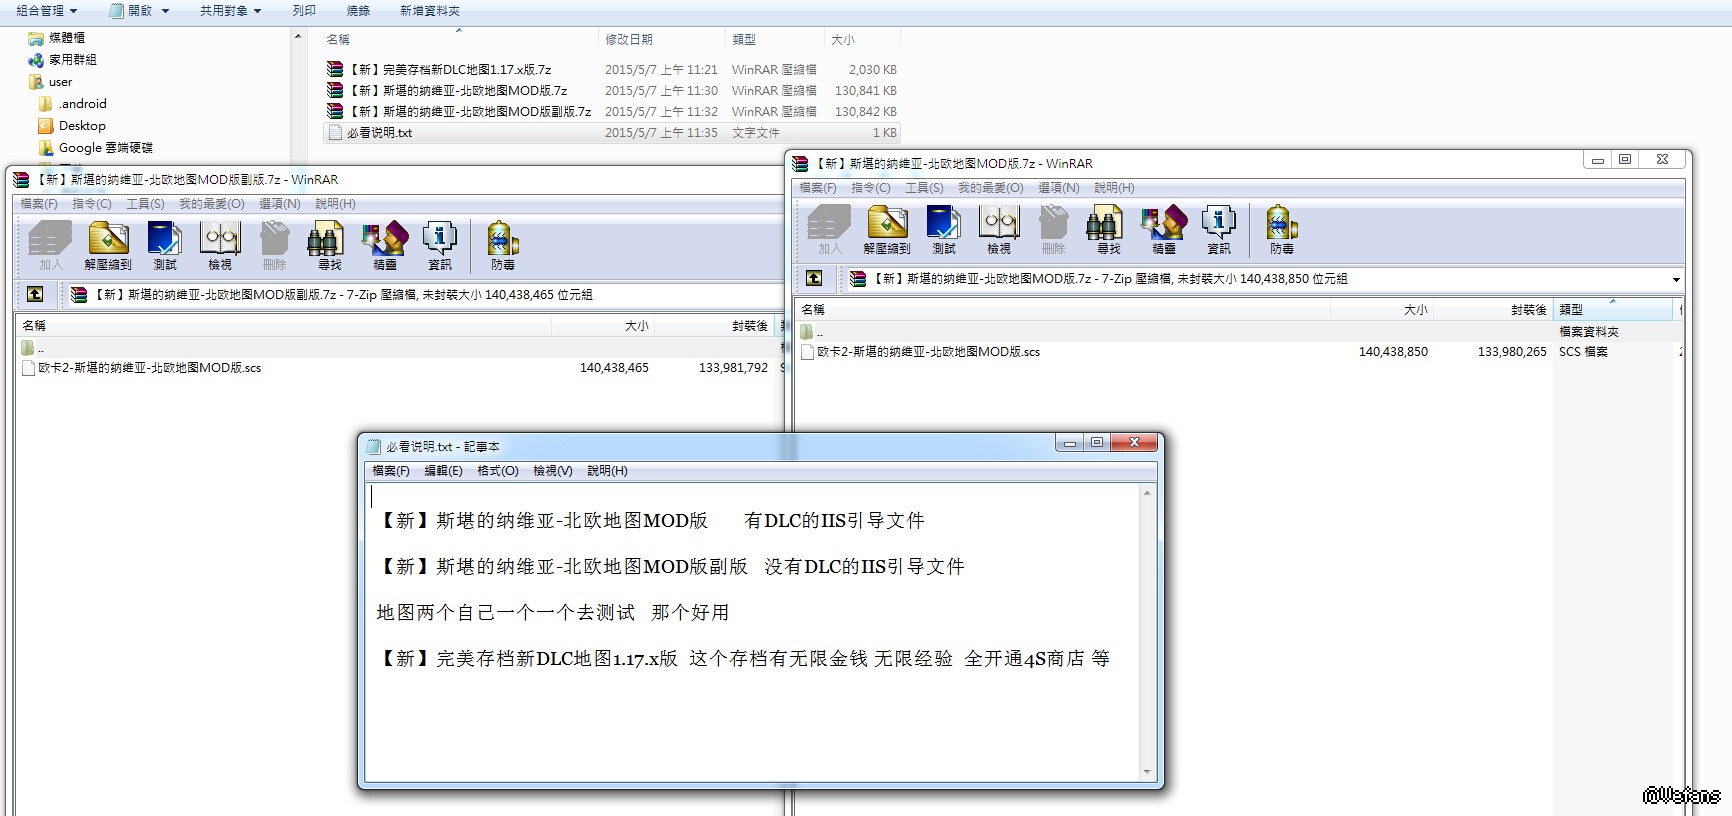
Task: Click 新增資料夾 button in Explorer toolbar
Action: [430, 11]
